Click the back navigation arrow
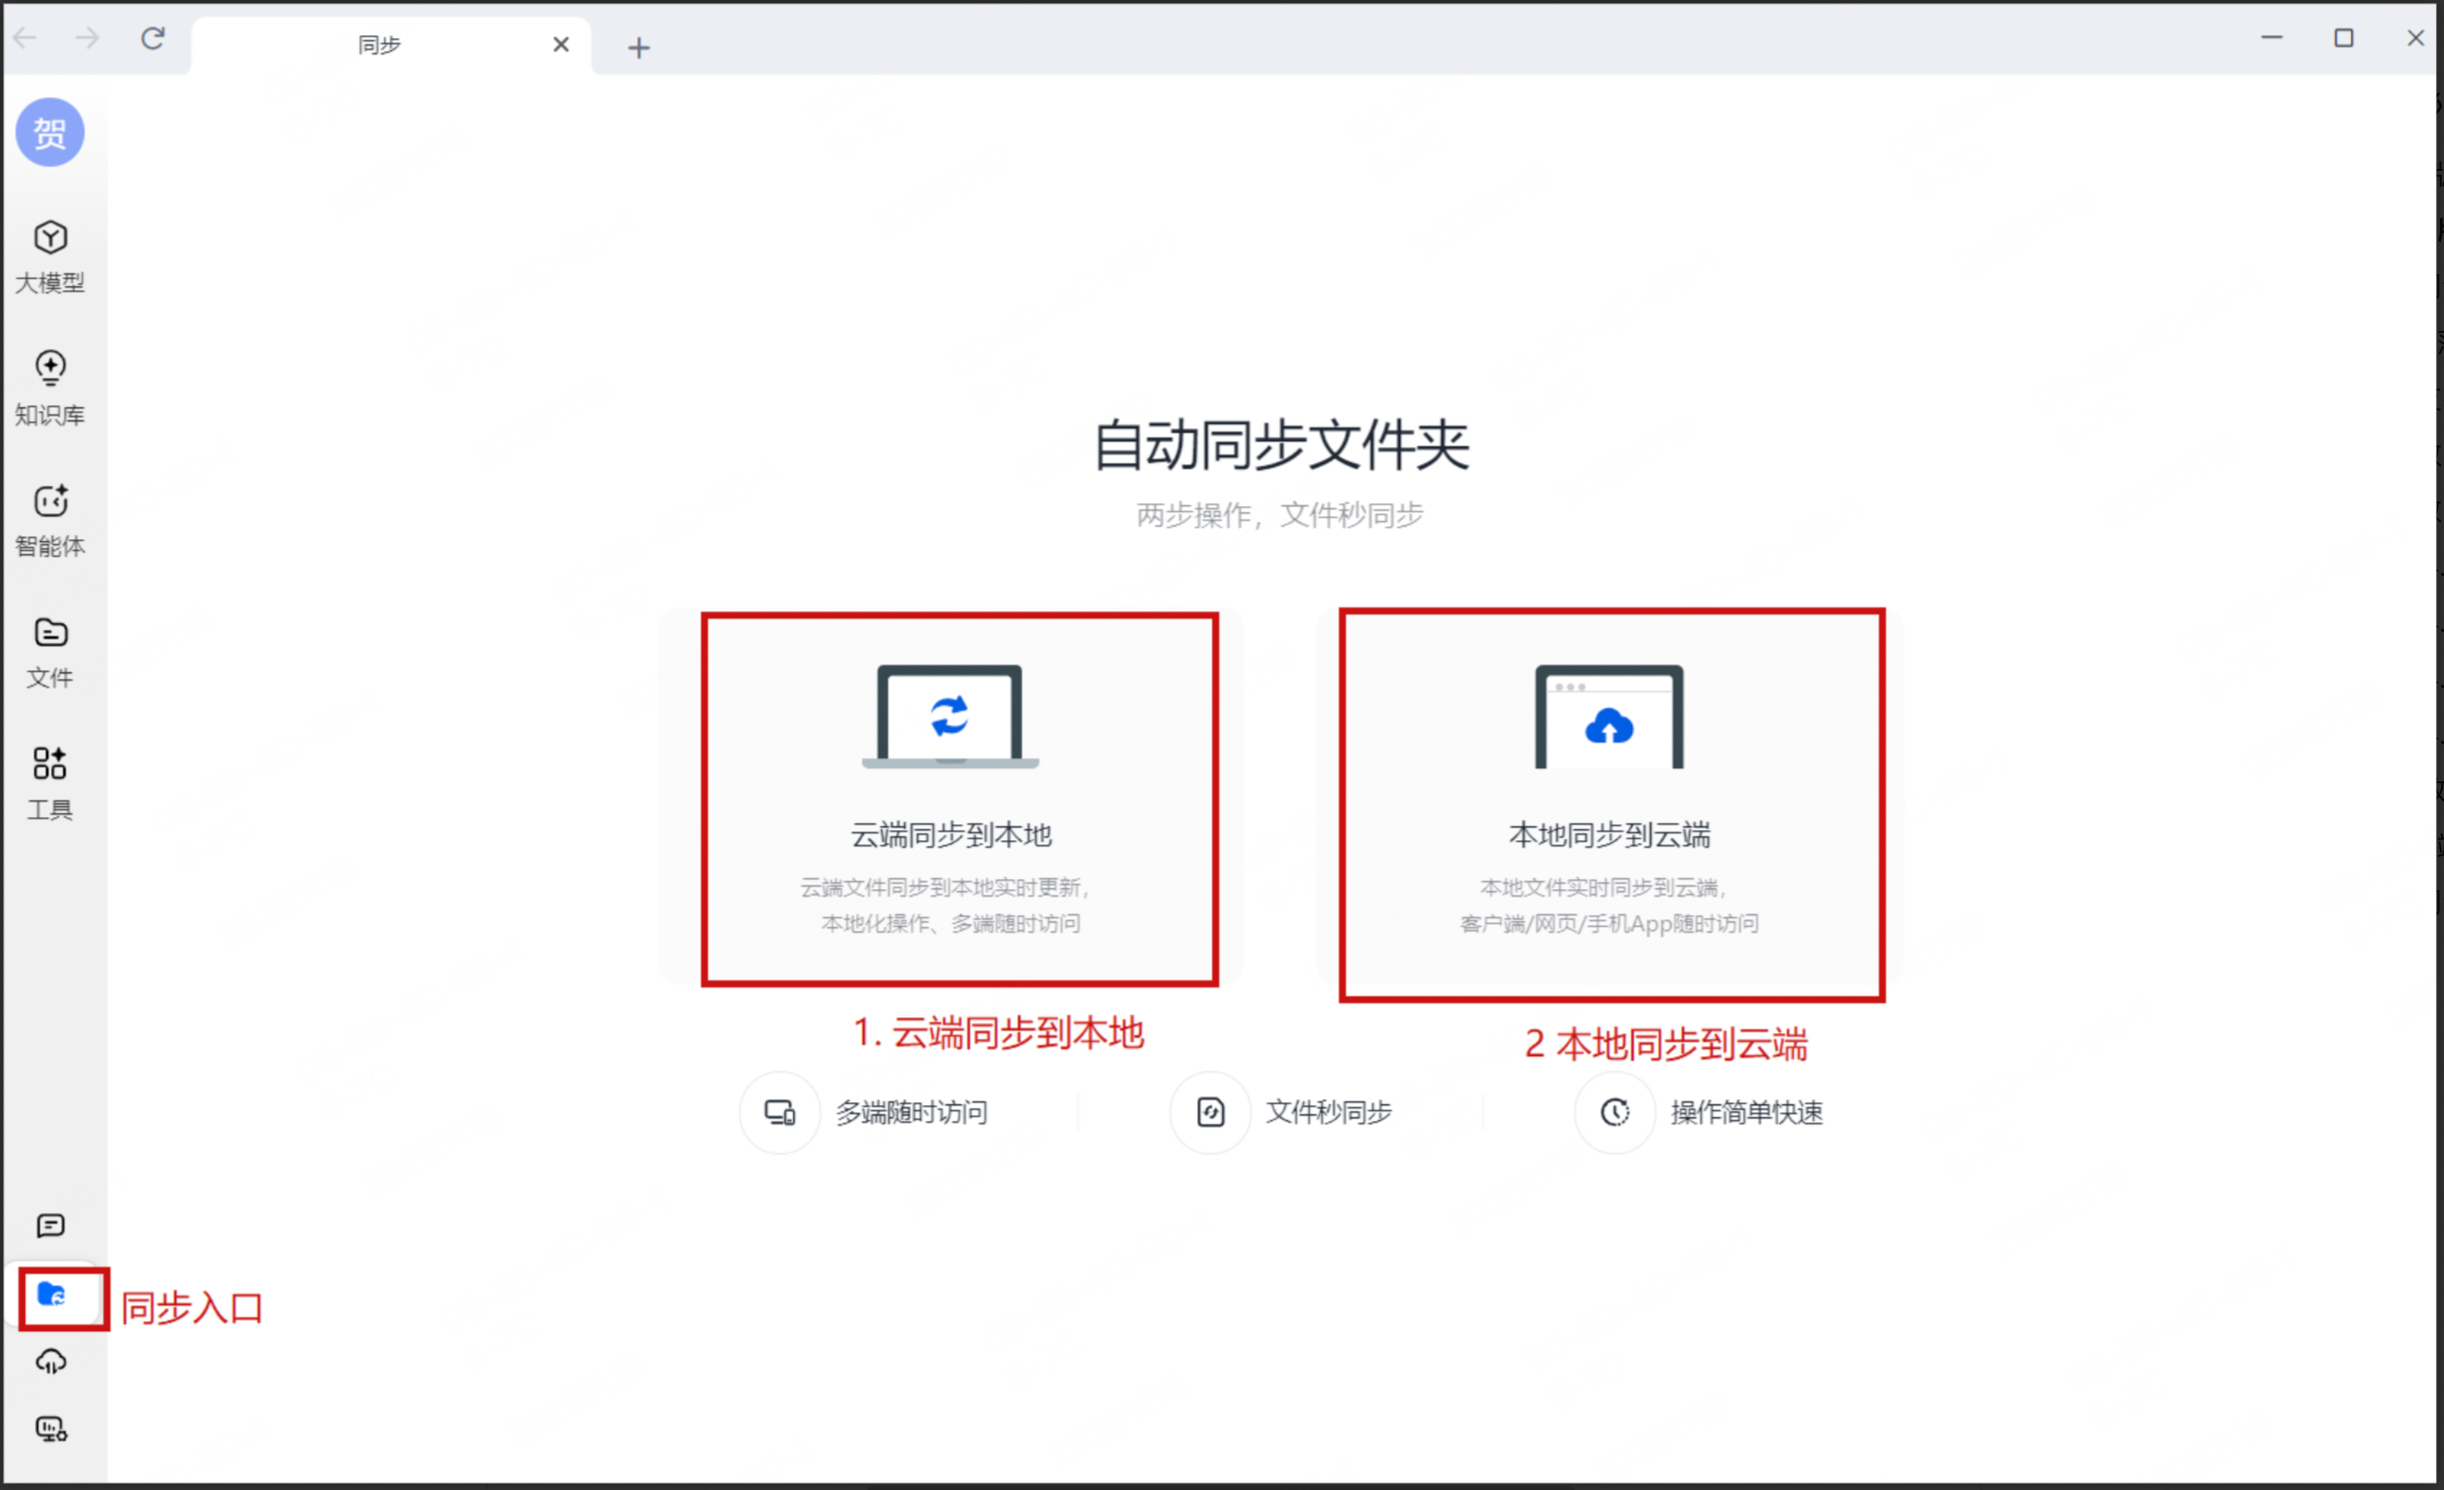The image size is (2444, 1490). [24, 38]
